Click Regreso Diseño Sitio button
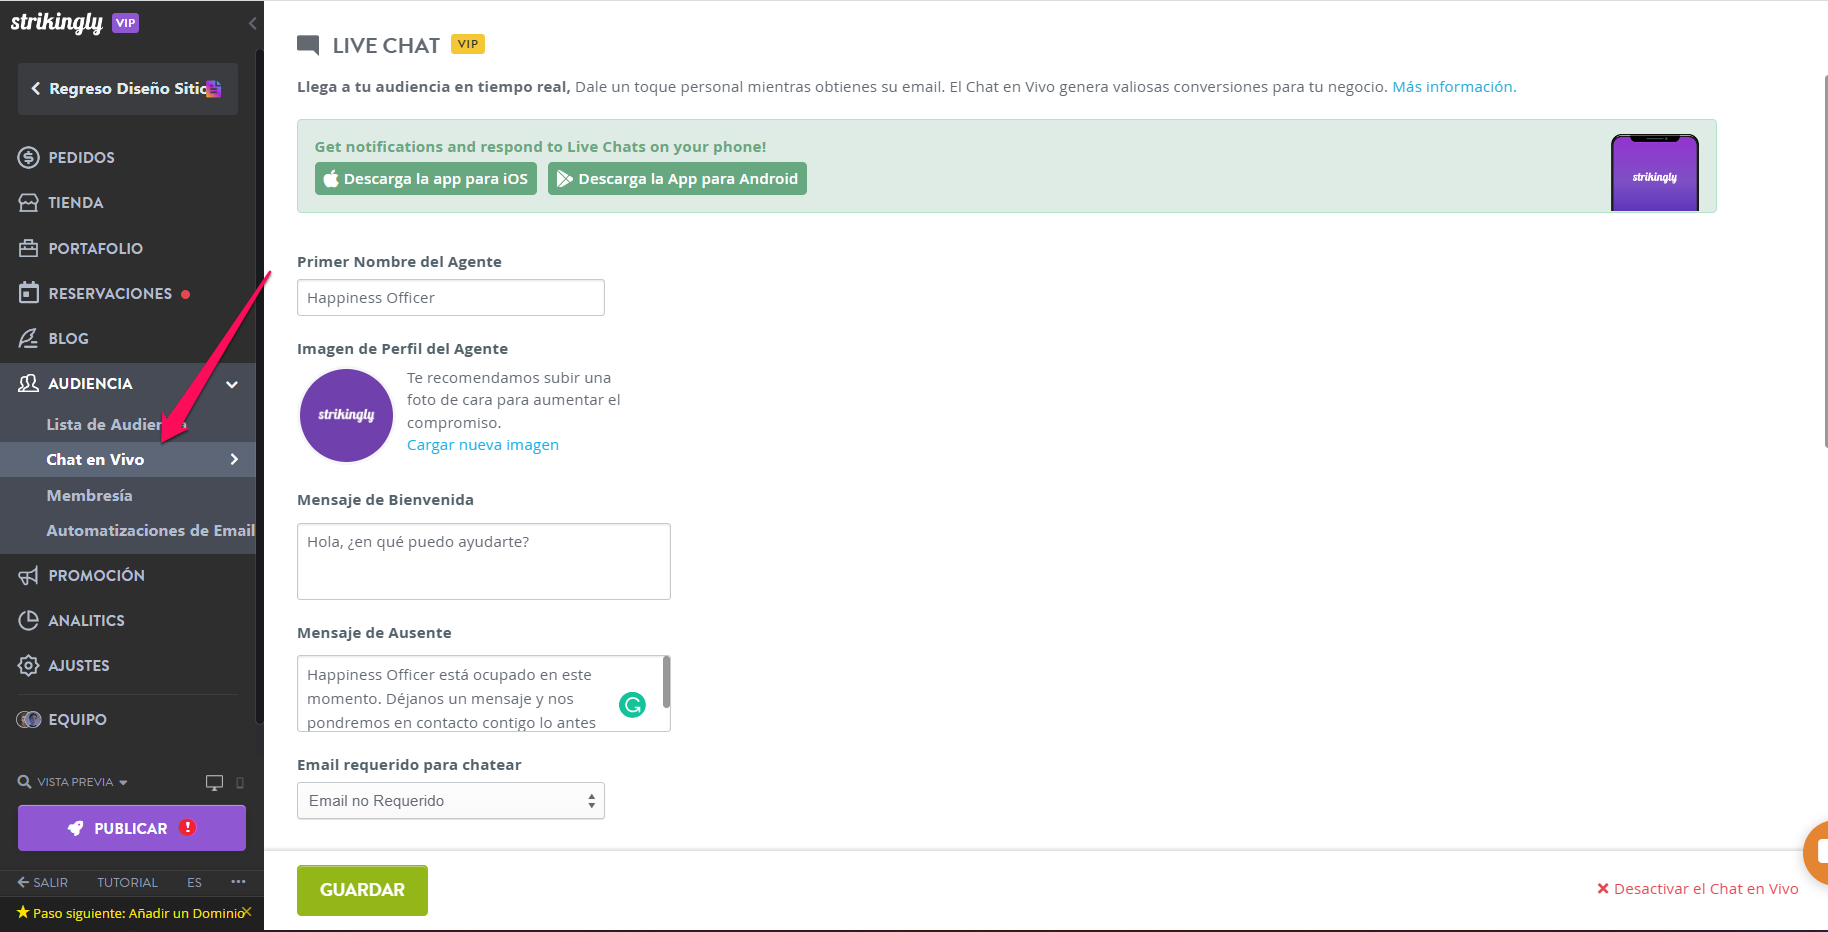The height and width of the screenshot is (932, 1828). [128, 89]
